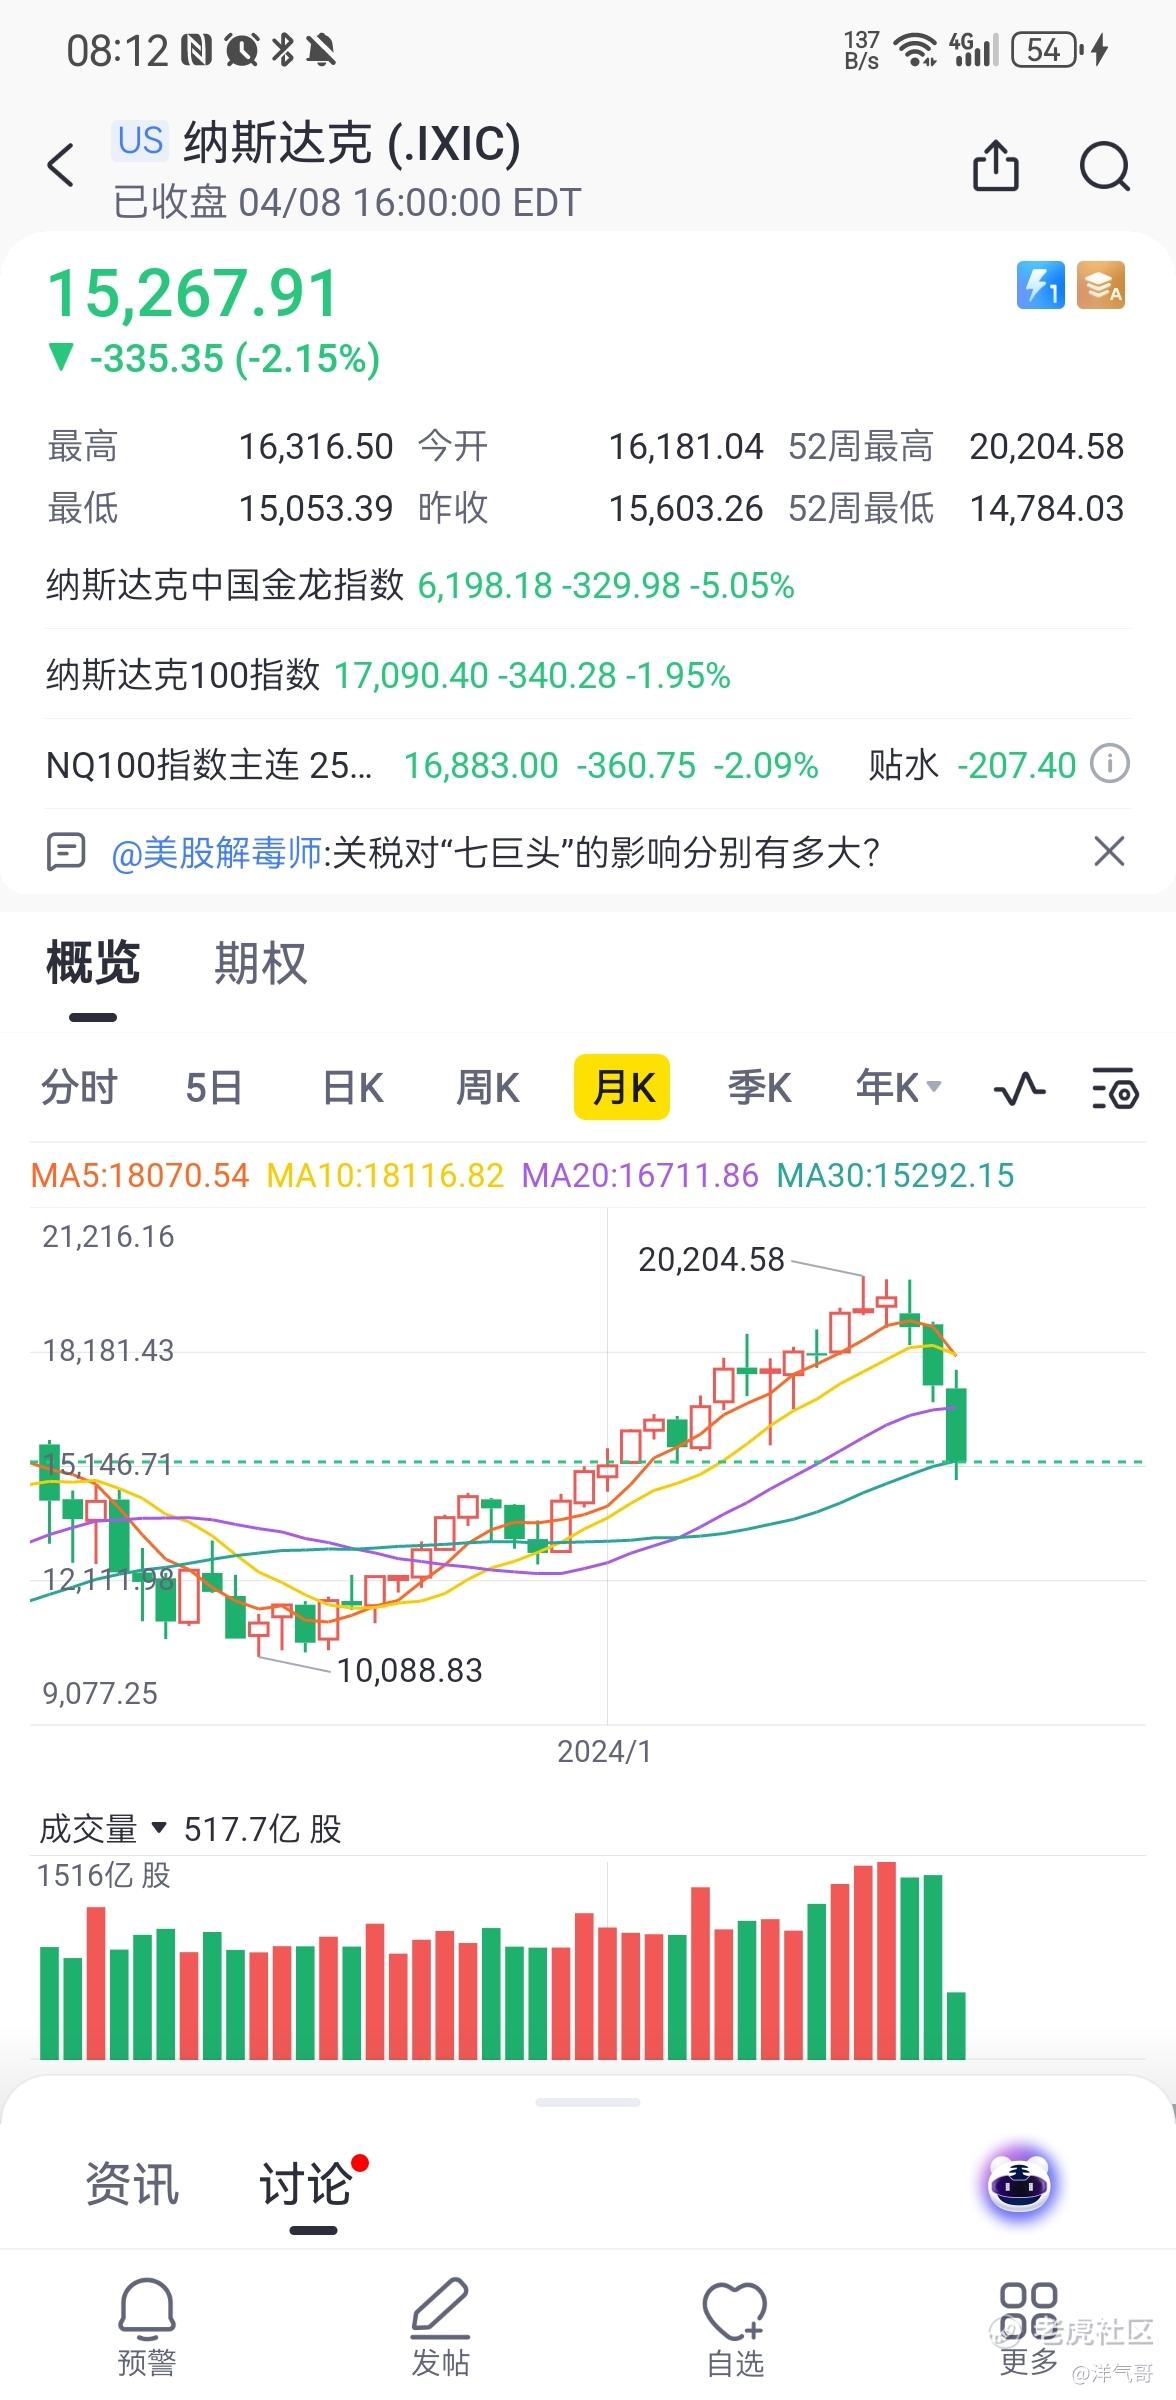Tap 最高 value 16,316.50
This screenshot has width=1176, height=2400.
316,446
